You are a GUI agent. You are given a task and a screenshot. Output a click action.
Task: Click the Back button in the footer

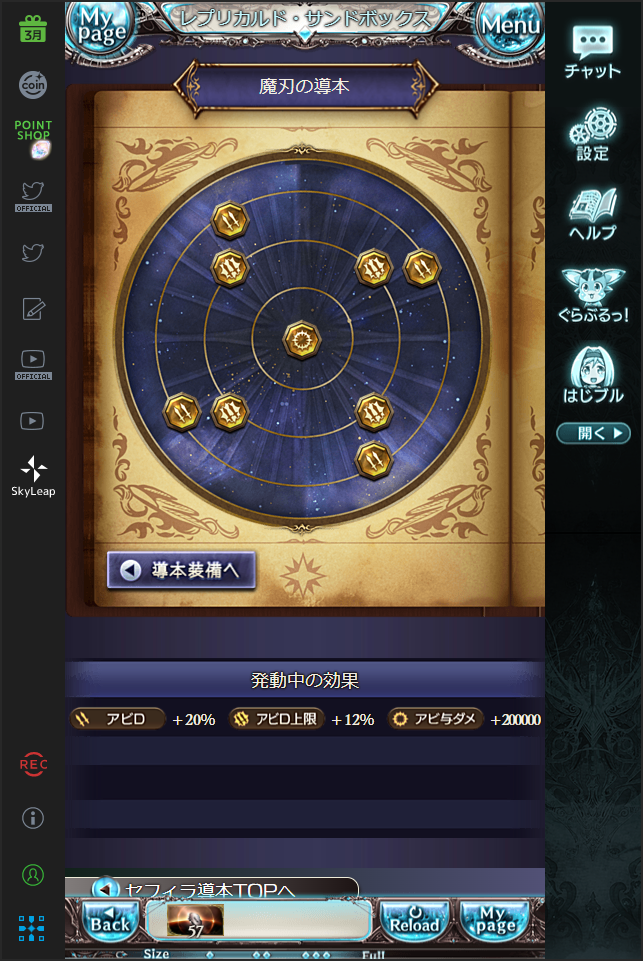(x=110, y=921)
